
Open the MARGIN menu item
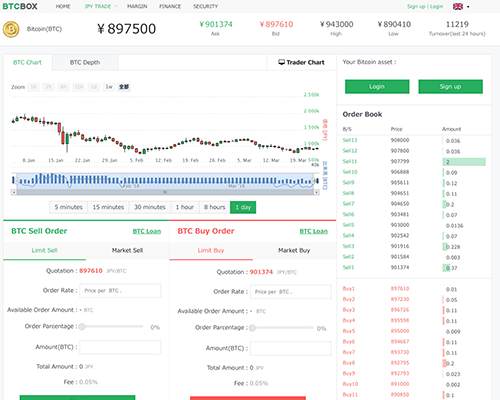coord(137,6)
